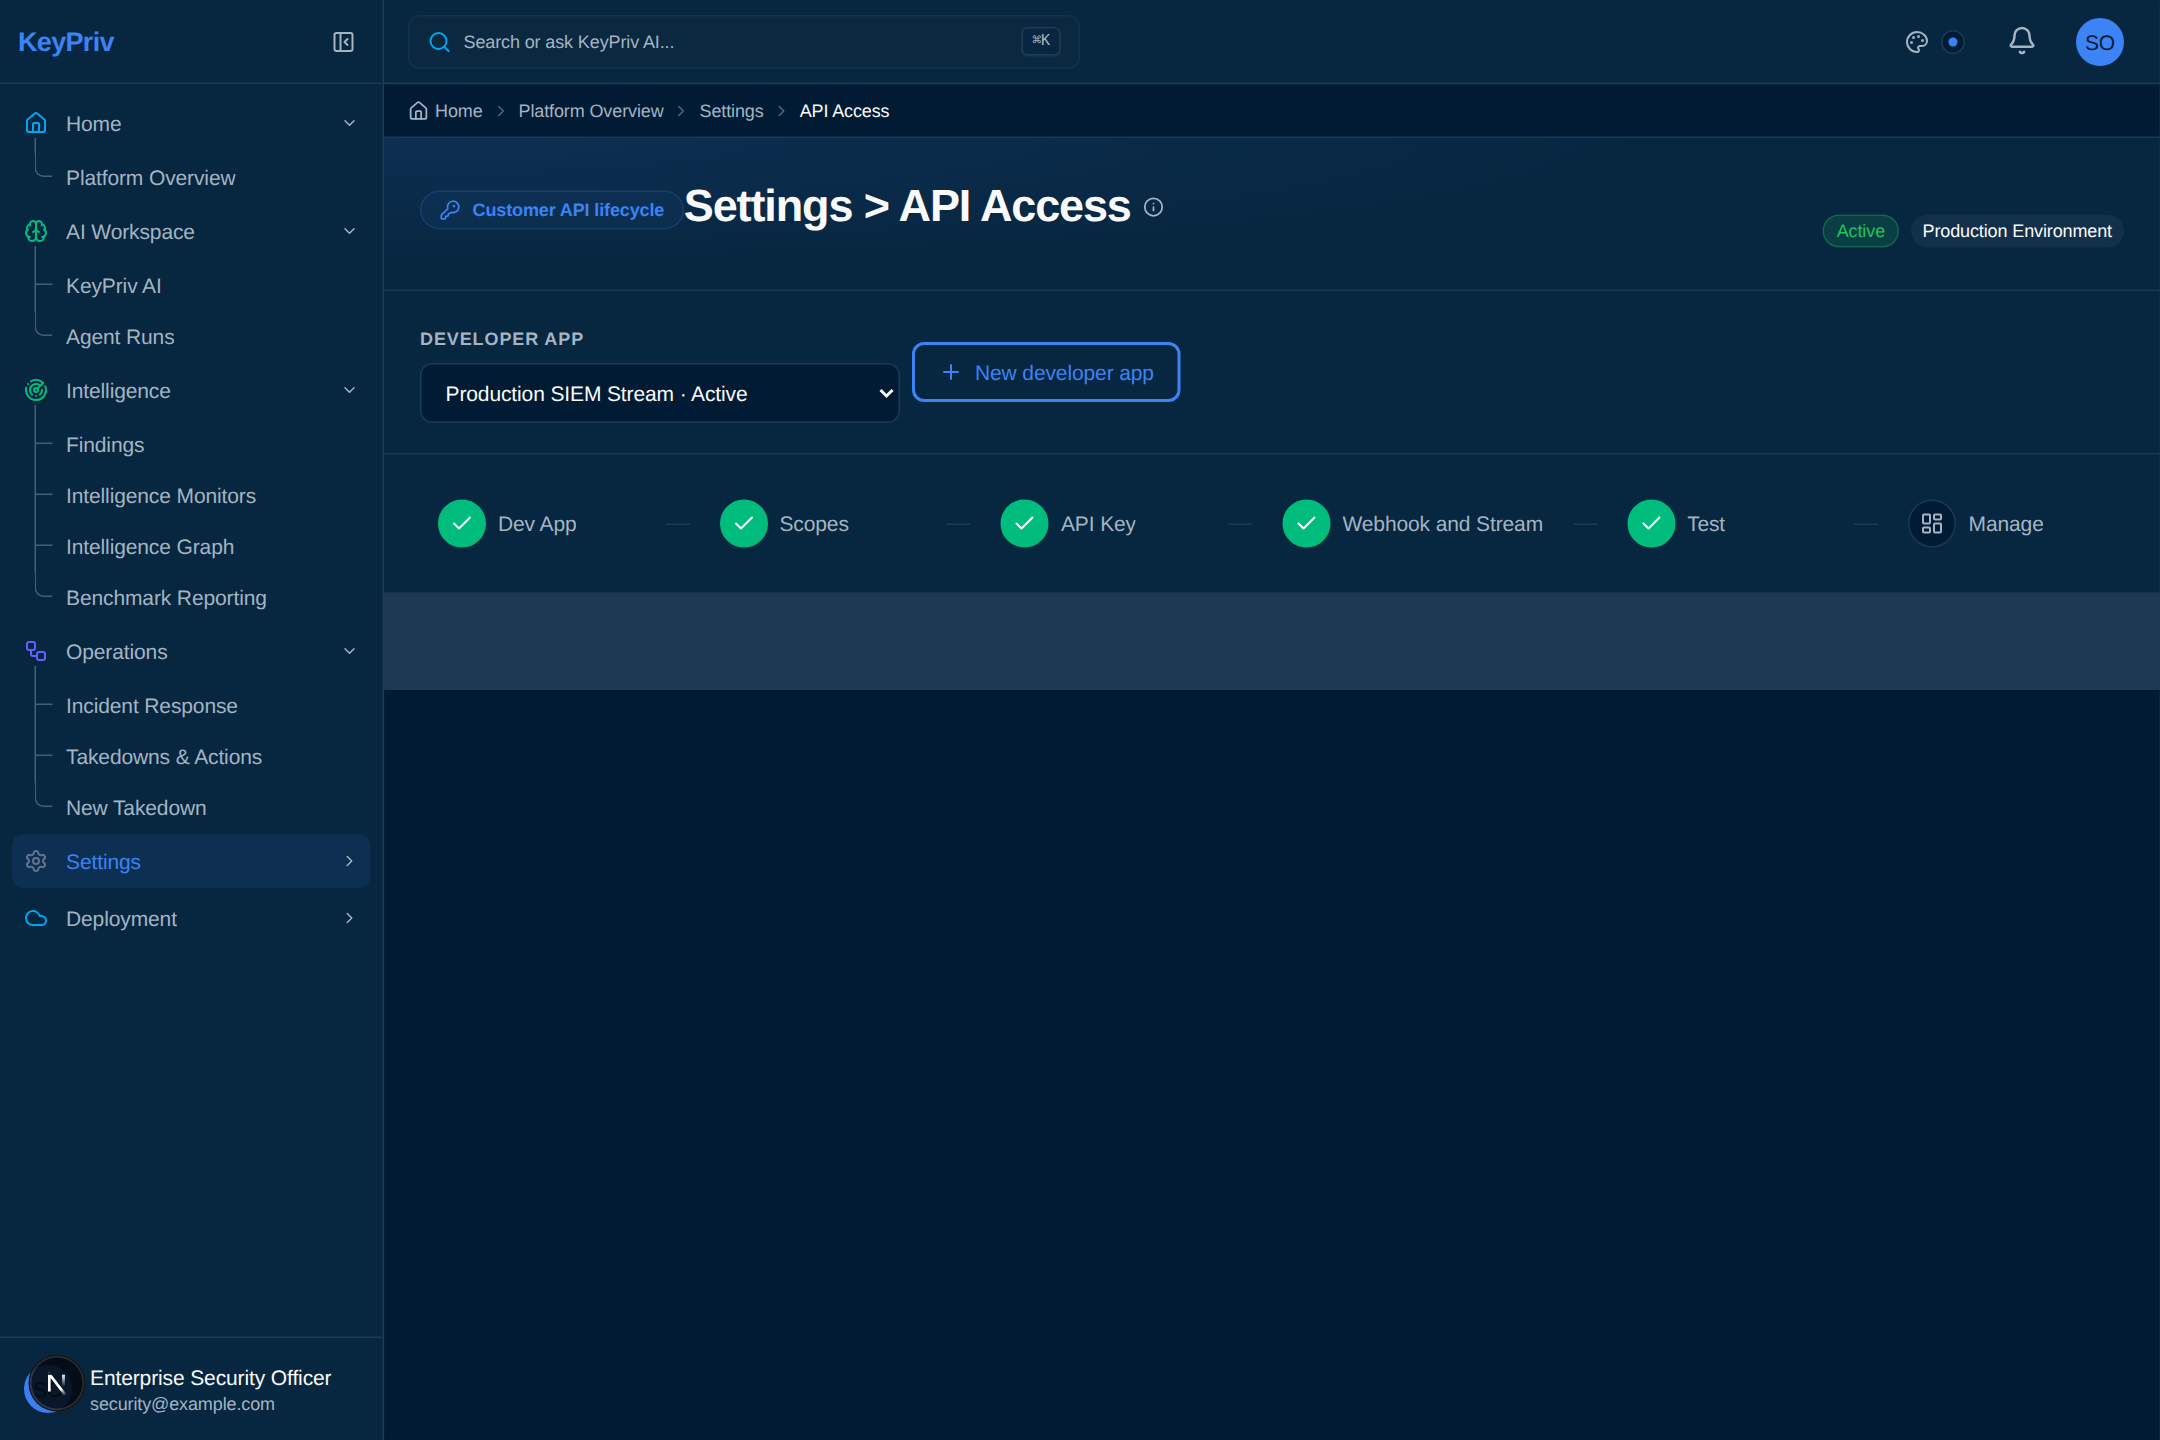Click the Intelligence radar icon
Viewport: 2160px width, 1440px height.
[36, 390]
